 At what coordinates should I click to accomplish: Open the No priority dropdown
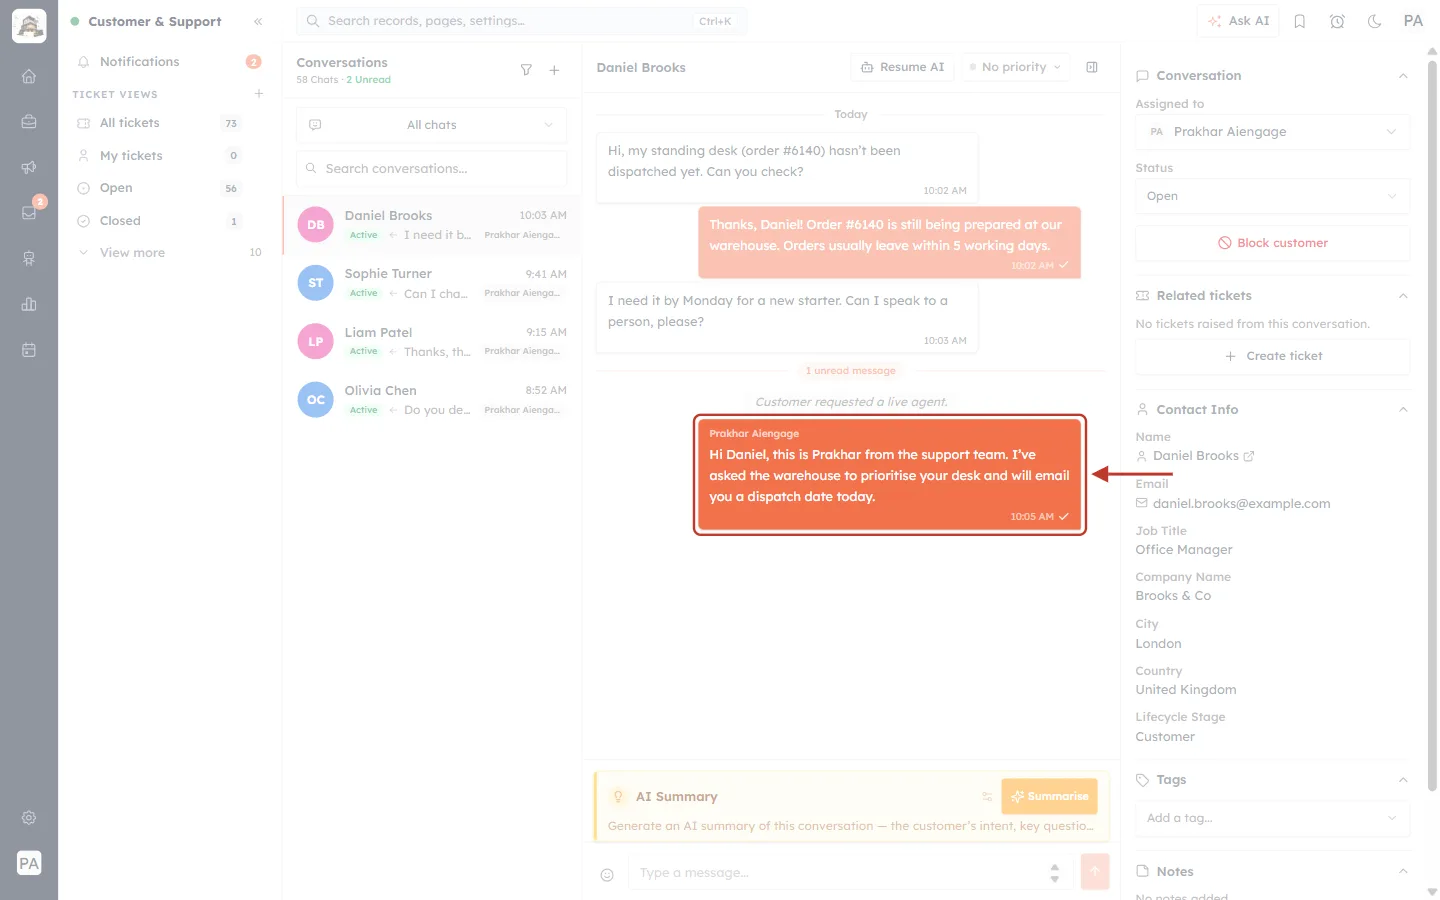click(x=1015, y=67)
